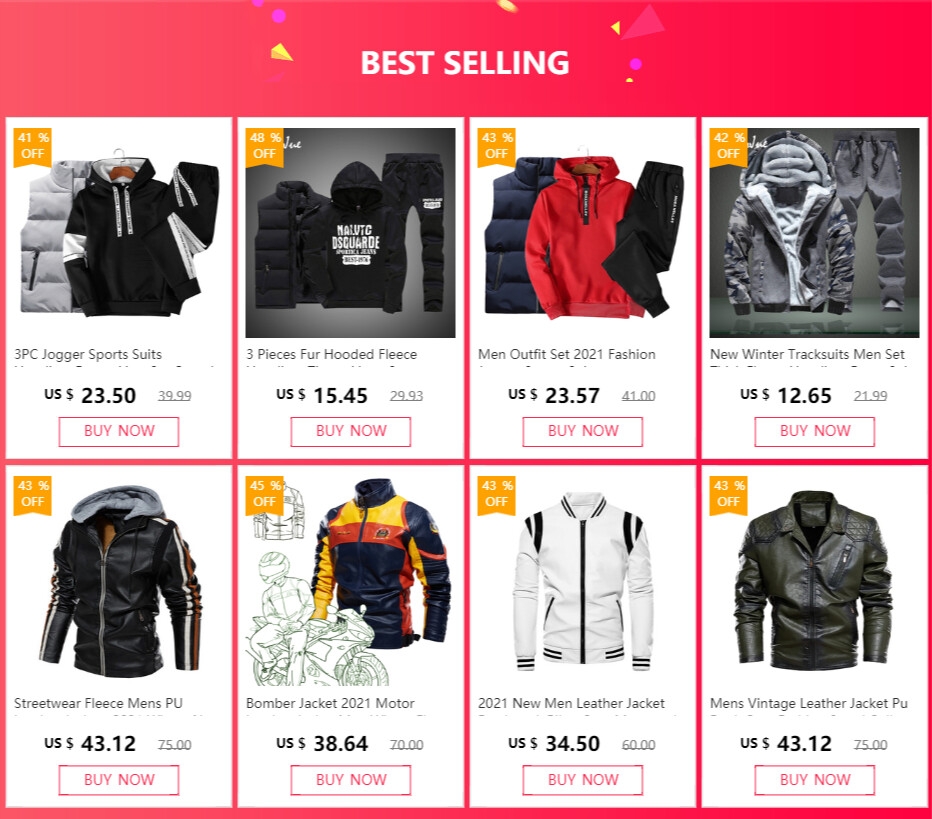Click the 41% OFF badge on the jogger suit
The height and width of the screenshot is (819, 932).
32,146
